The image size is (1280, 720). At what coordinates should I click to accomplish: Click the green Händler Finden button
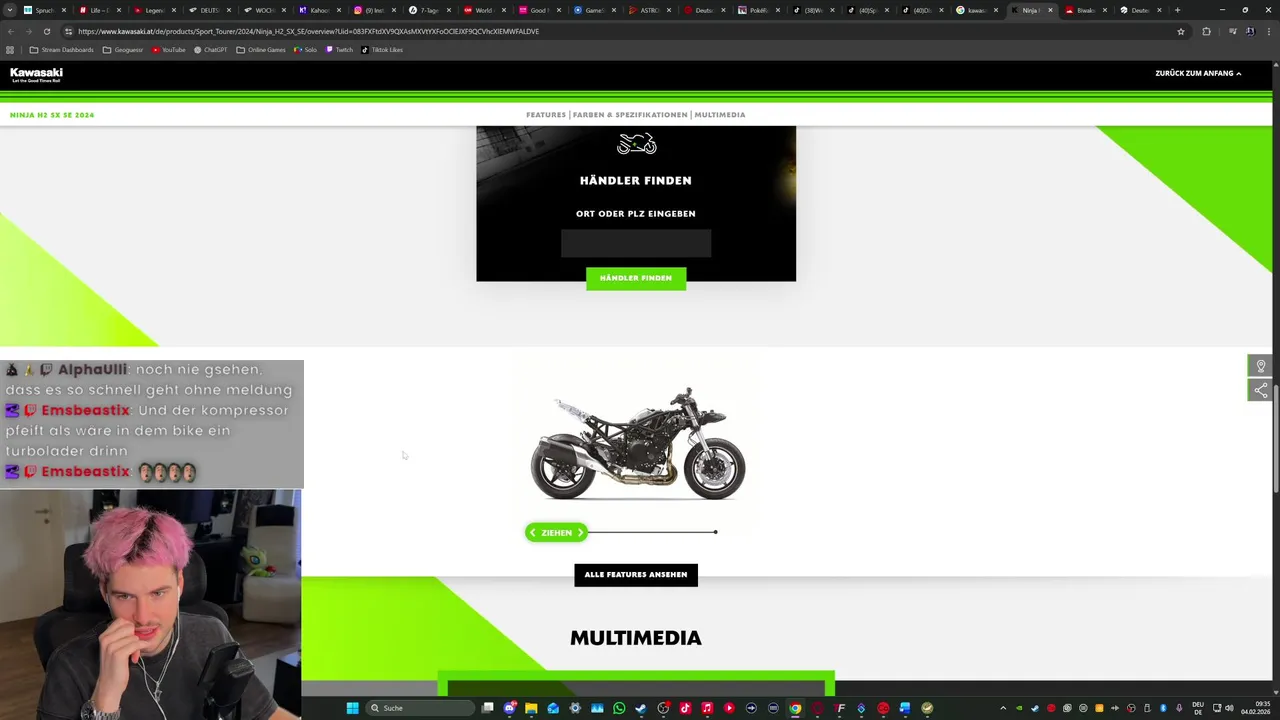636,278
